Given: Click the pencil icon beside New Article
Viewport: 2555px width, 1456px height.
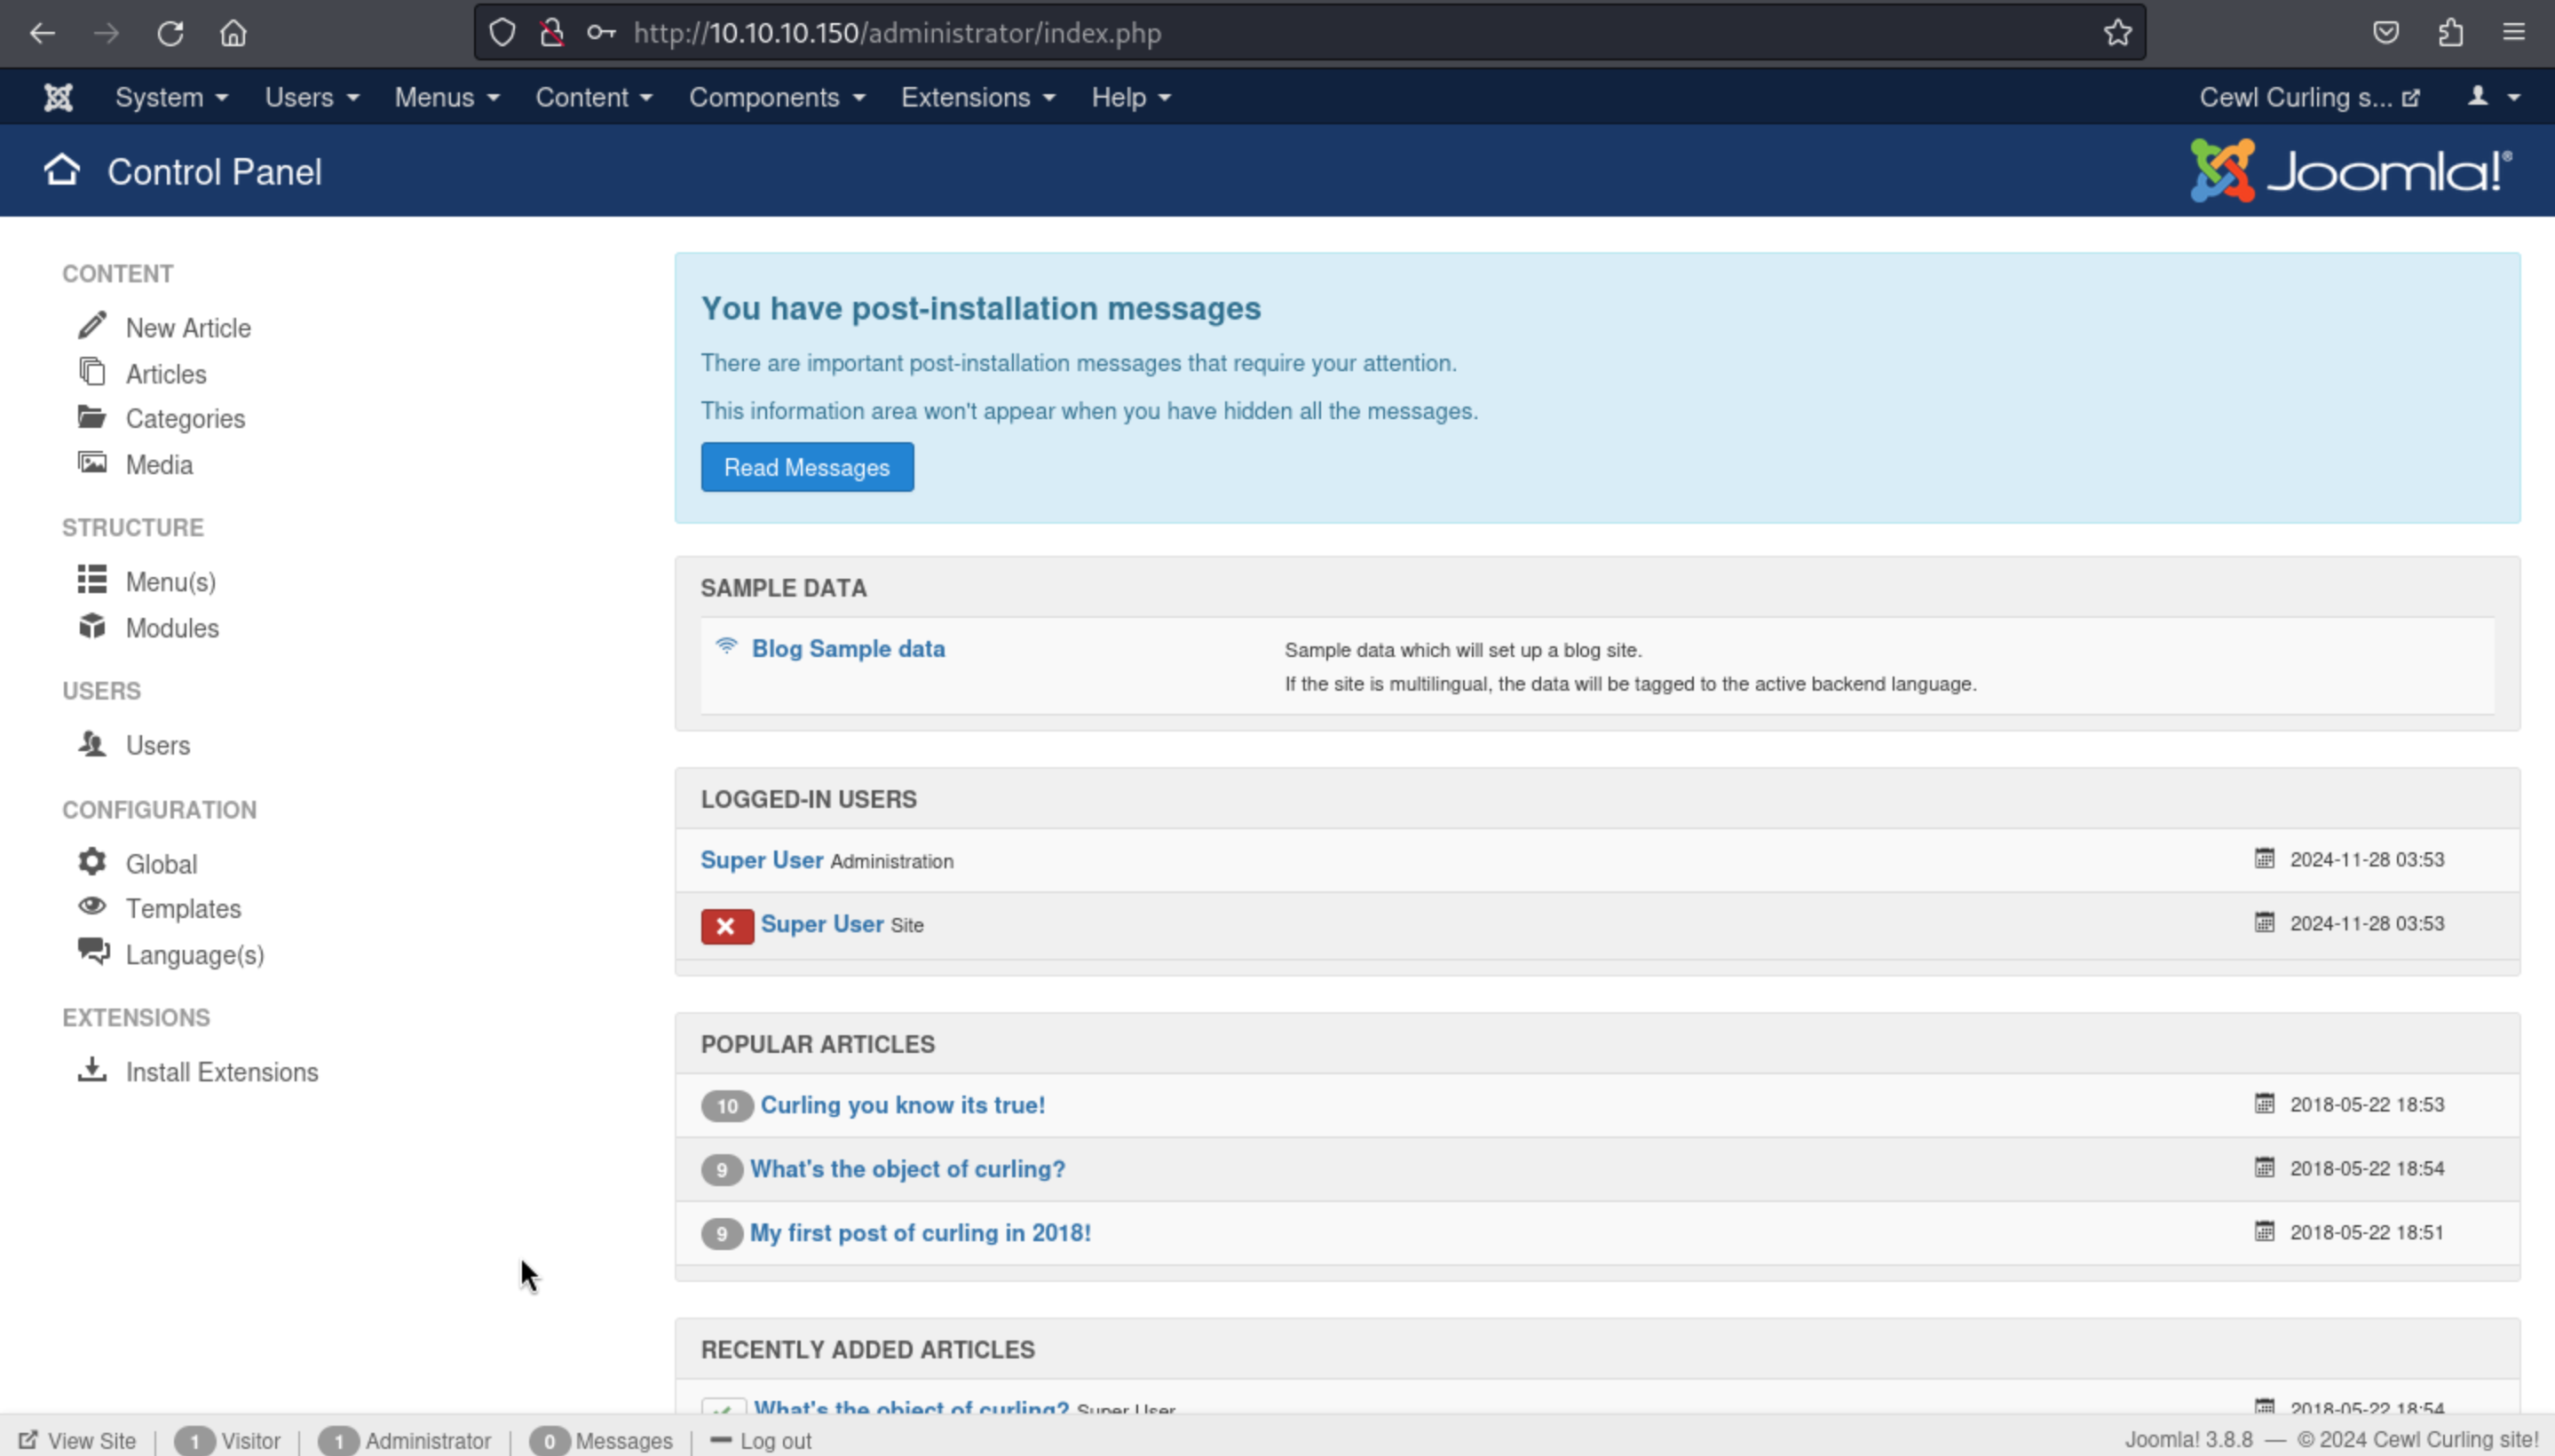Looking at the screenshot, I should [x=92, y=326].
